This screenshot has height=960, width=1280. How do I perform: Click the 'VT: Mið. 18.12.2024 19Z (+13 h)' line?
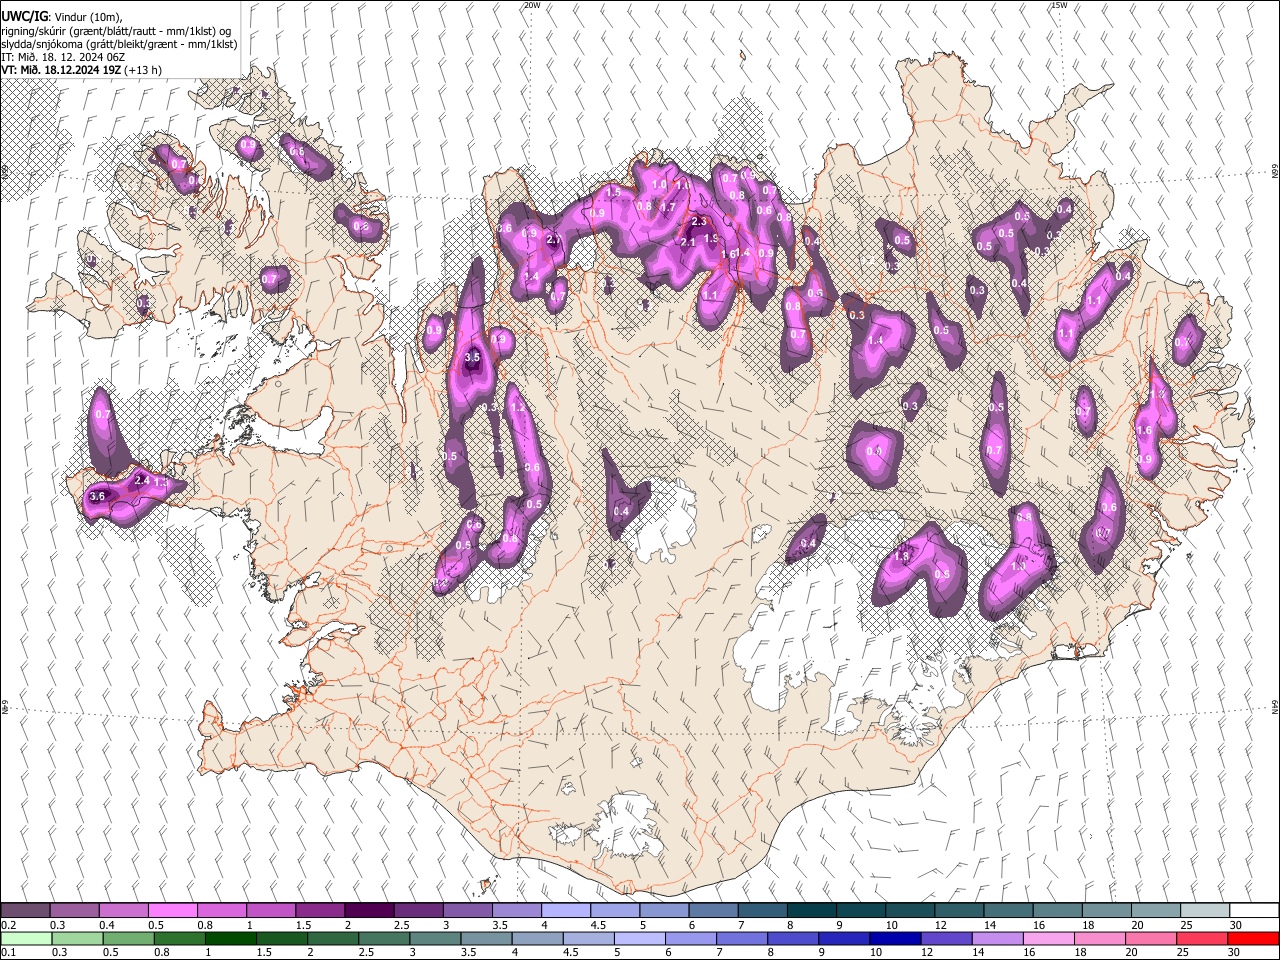(x=82, y=70)
